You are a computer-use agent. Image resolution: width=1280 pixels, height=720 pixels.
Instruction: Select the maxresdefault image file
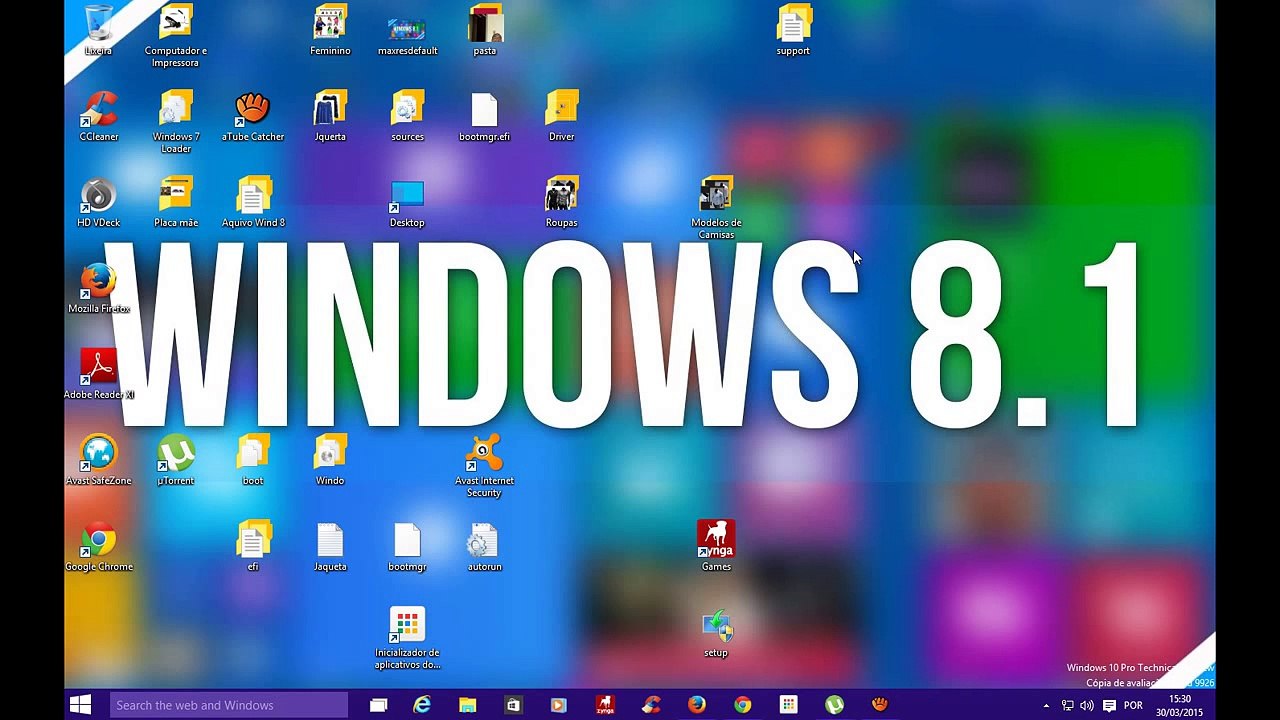point(407,29)
